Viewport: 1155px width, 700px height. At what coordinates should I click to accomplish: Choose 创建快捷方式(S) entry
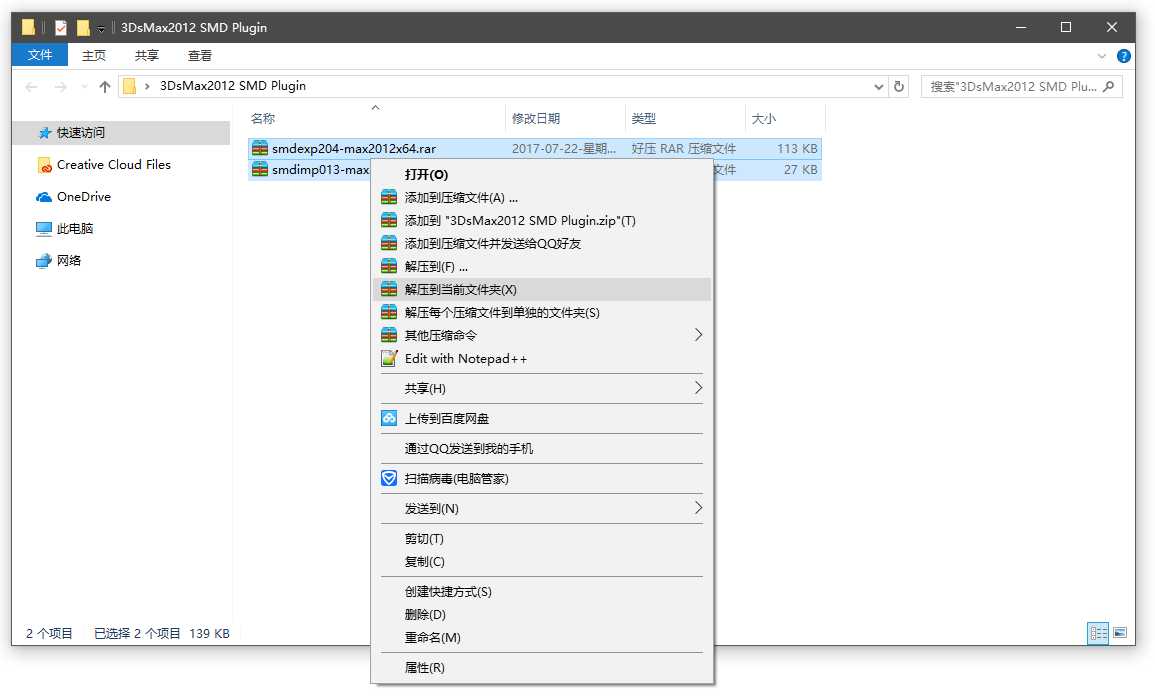pos(542,592)
